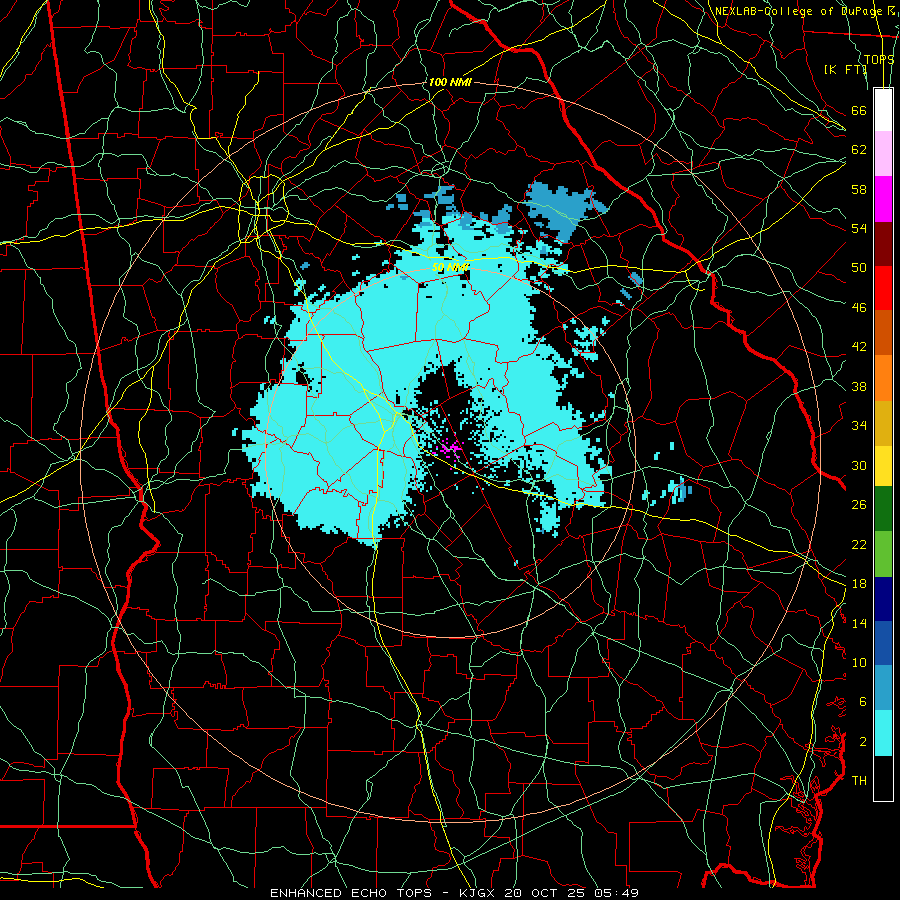The height and width of the screenshot is (900, 900).
Task: Click the white 66 kft legend swatch
Action: (x=883, y=110)
